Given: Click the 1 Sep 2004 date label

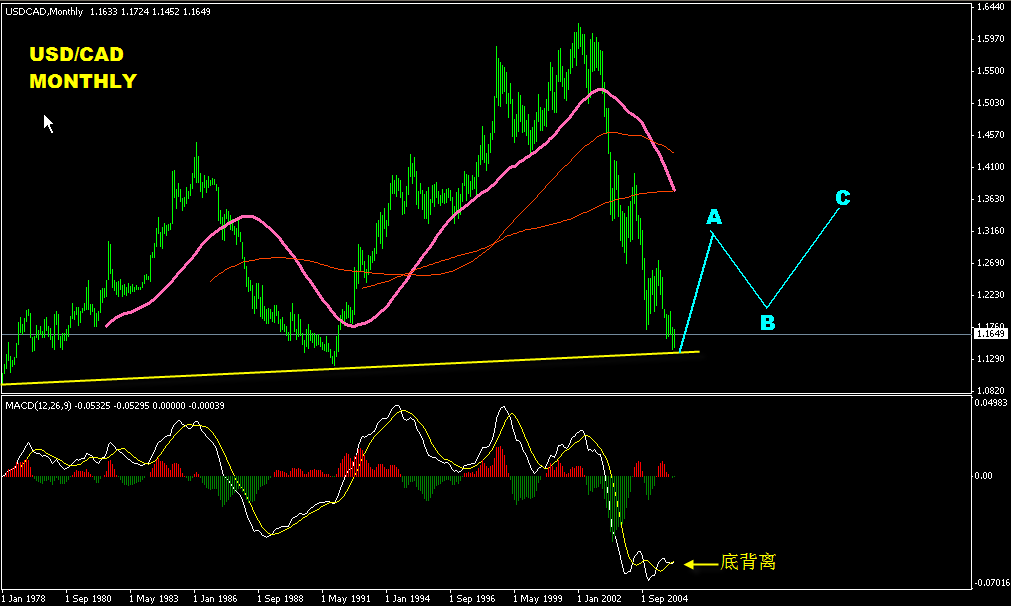Looking at the screenshot, I should tap(665, 598).
